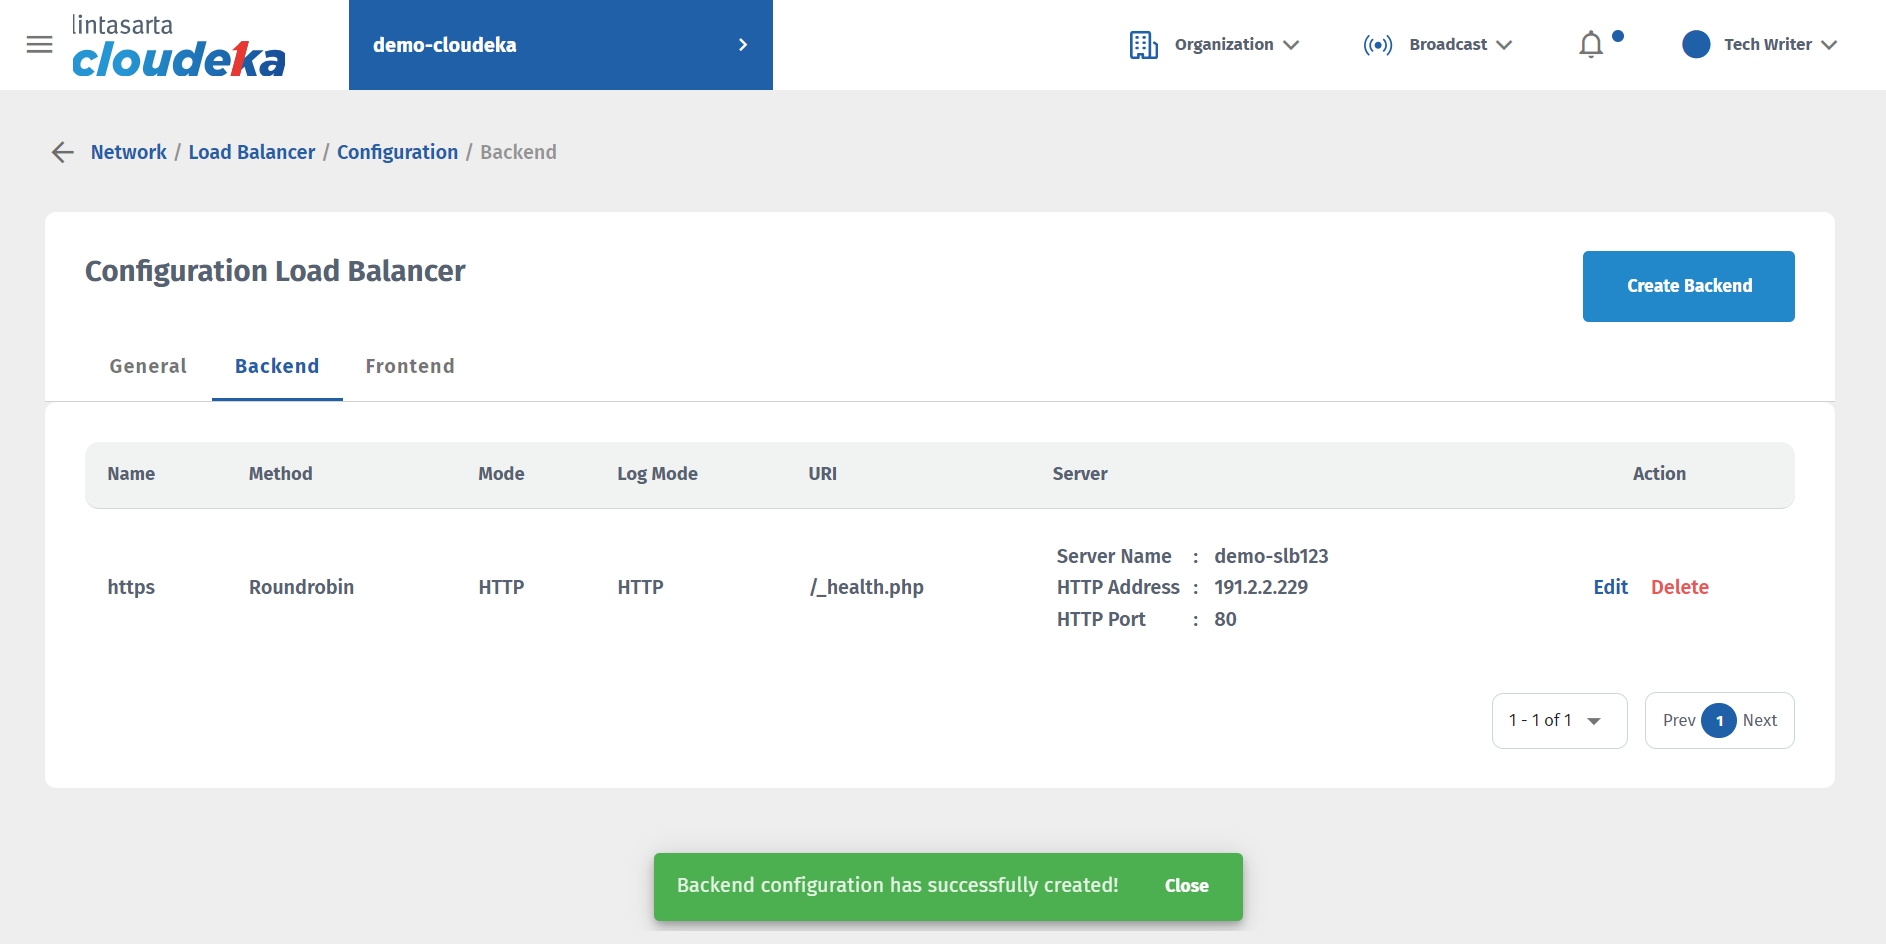Switch to the General tab
1886x944 pixels.
pos(148,366)
